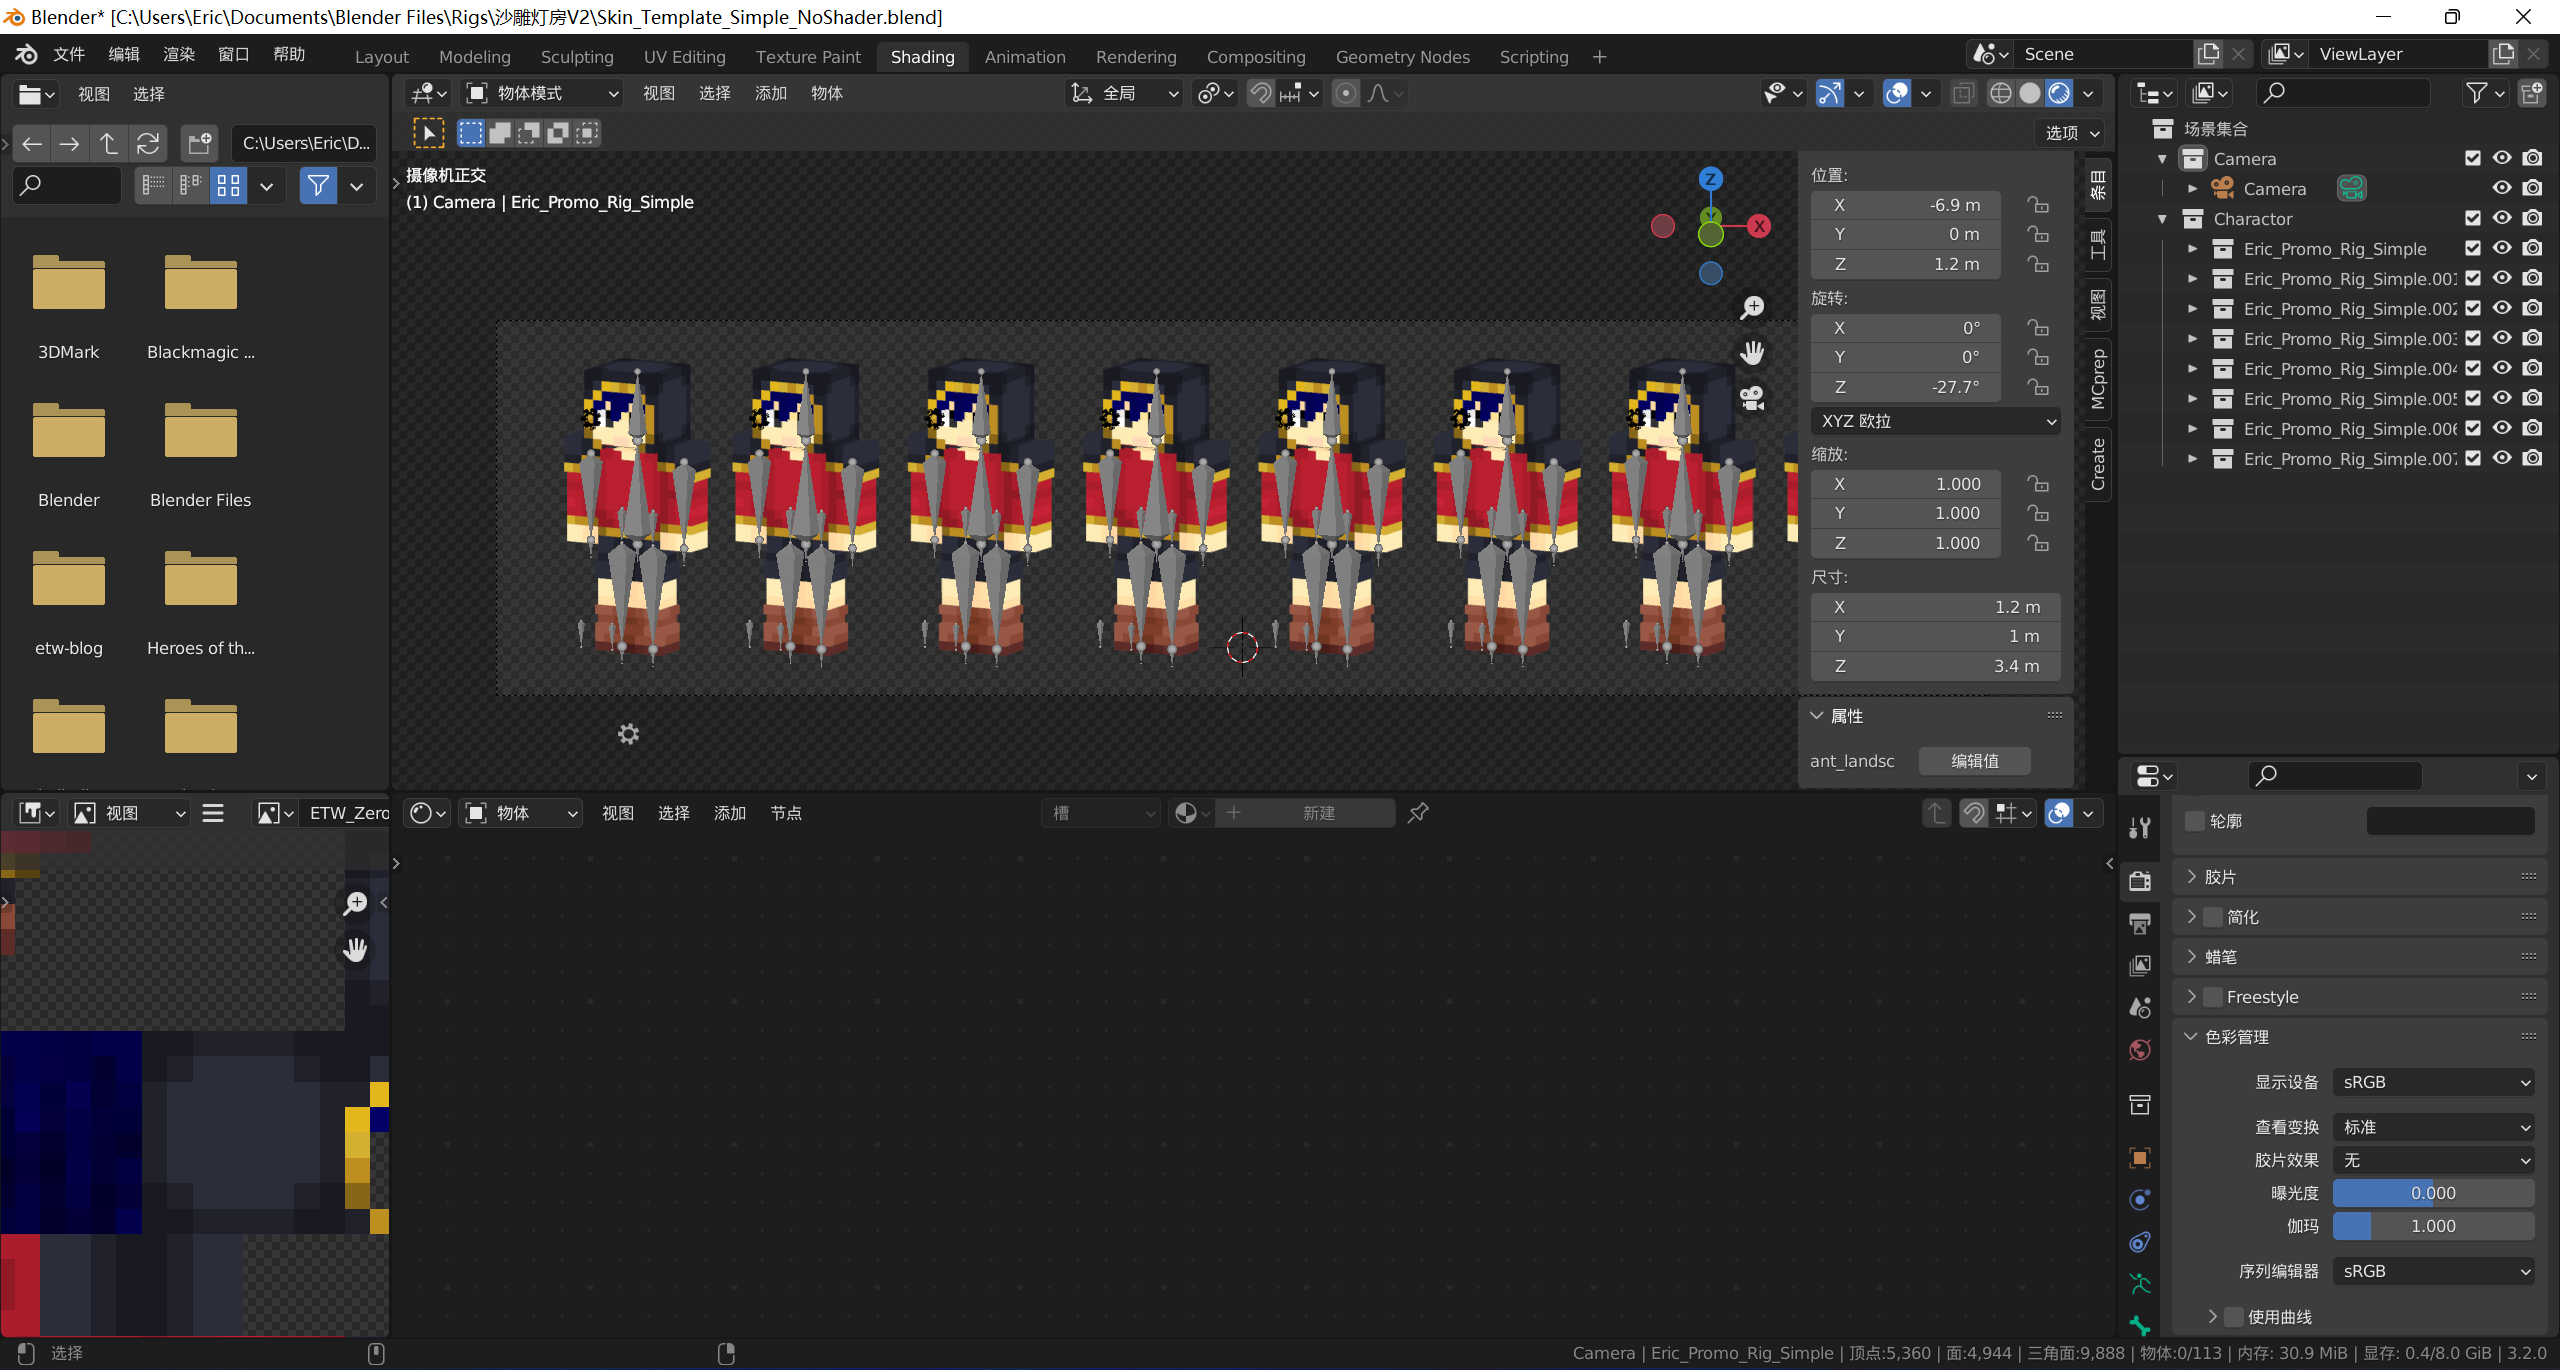Click the red X axis gizmo

(1759, 226)
